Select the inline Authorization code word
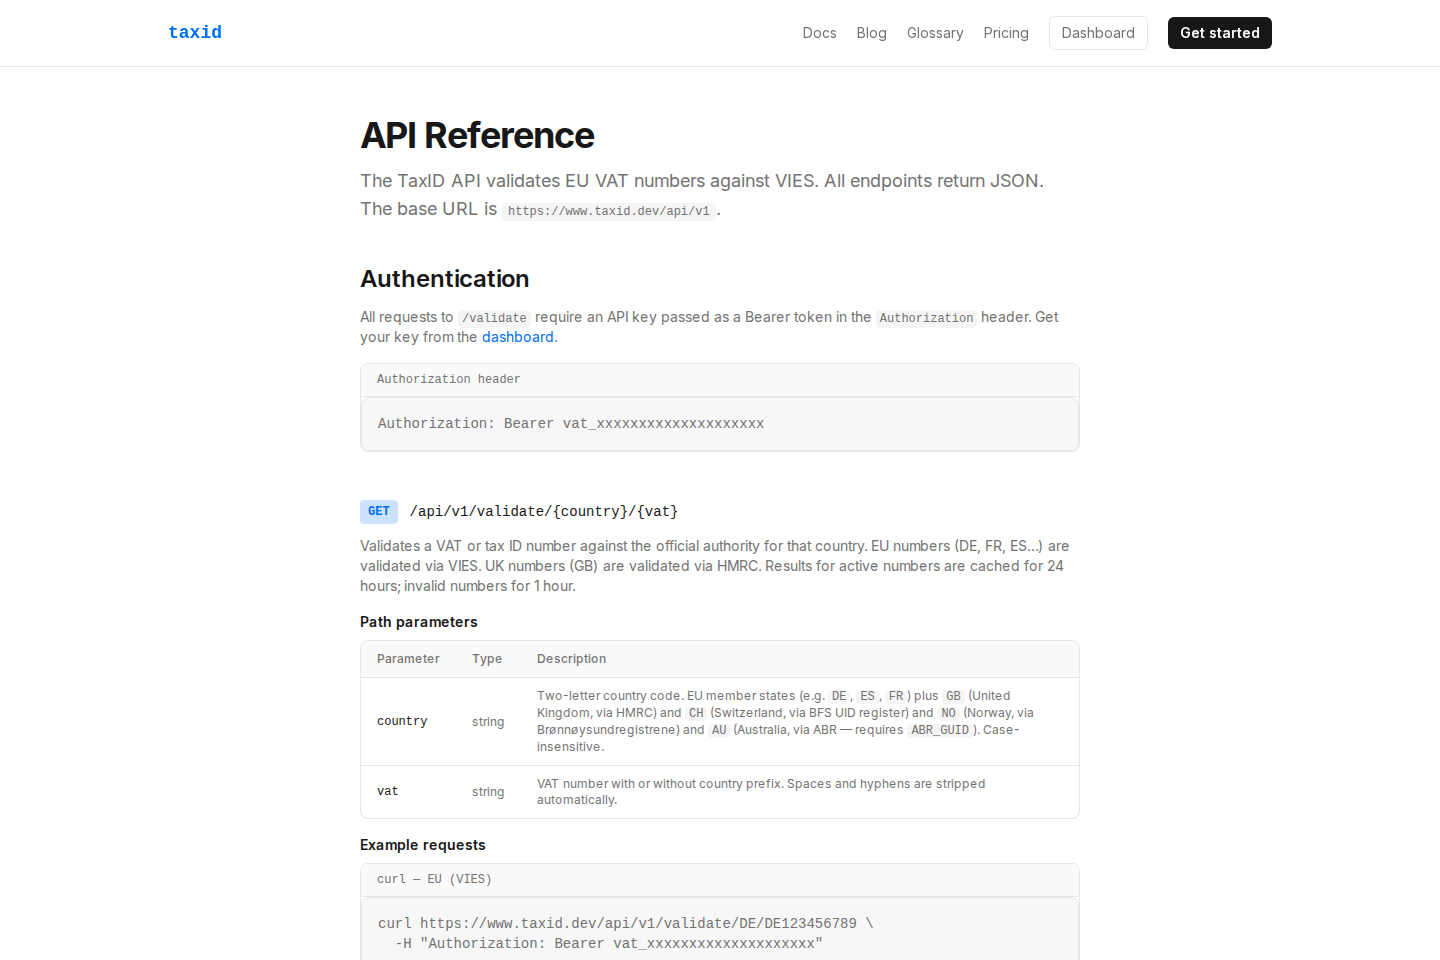Image resolution: width=1440 pixels, height=960 pixels. [x=926, y=318]
